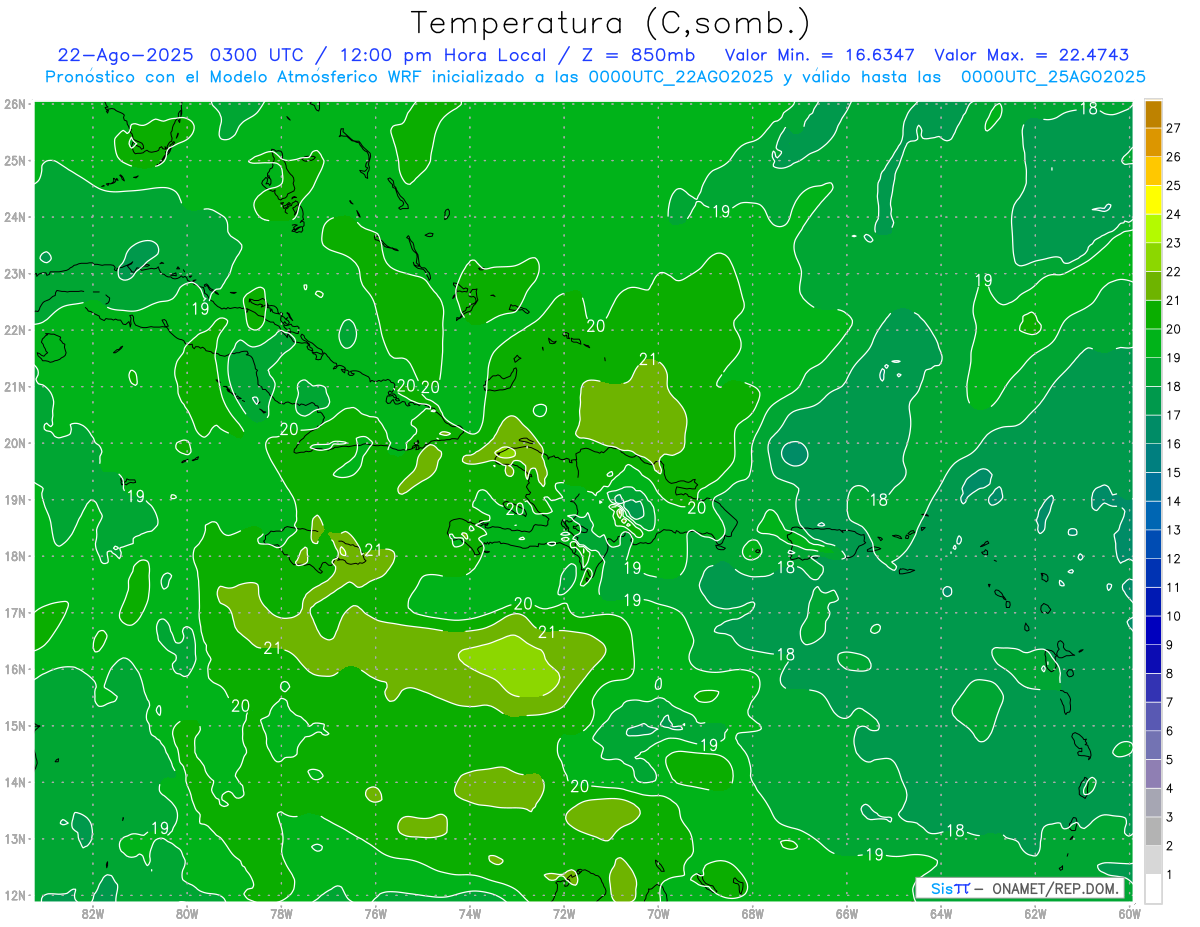Screen dimensions: 1200x927
Task: Click the 70W longitude axis label
Action: [x=658, y=913]
